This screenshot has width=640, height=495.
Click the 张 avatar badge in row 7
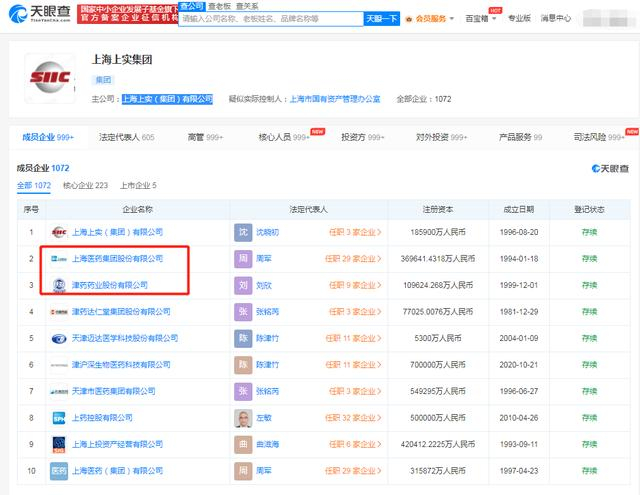(243, 391)
